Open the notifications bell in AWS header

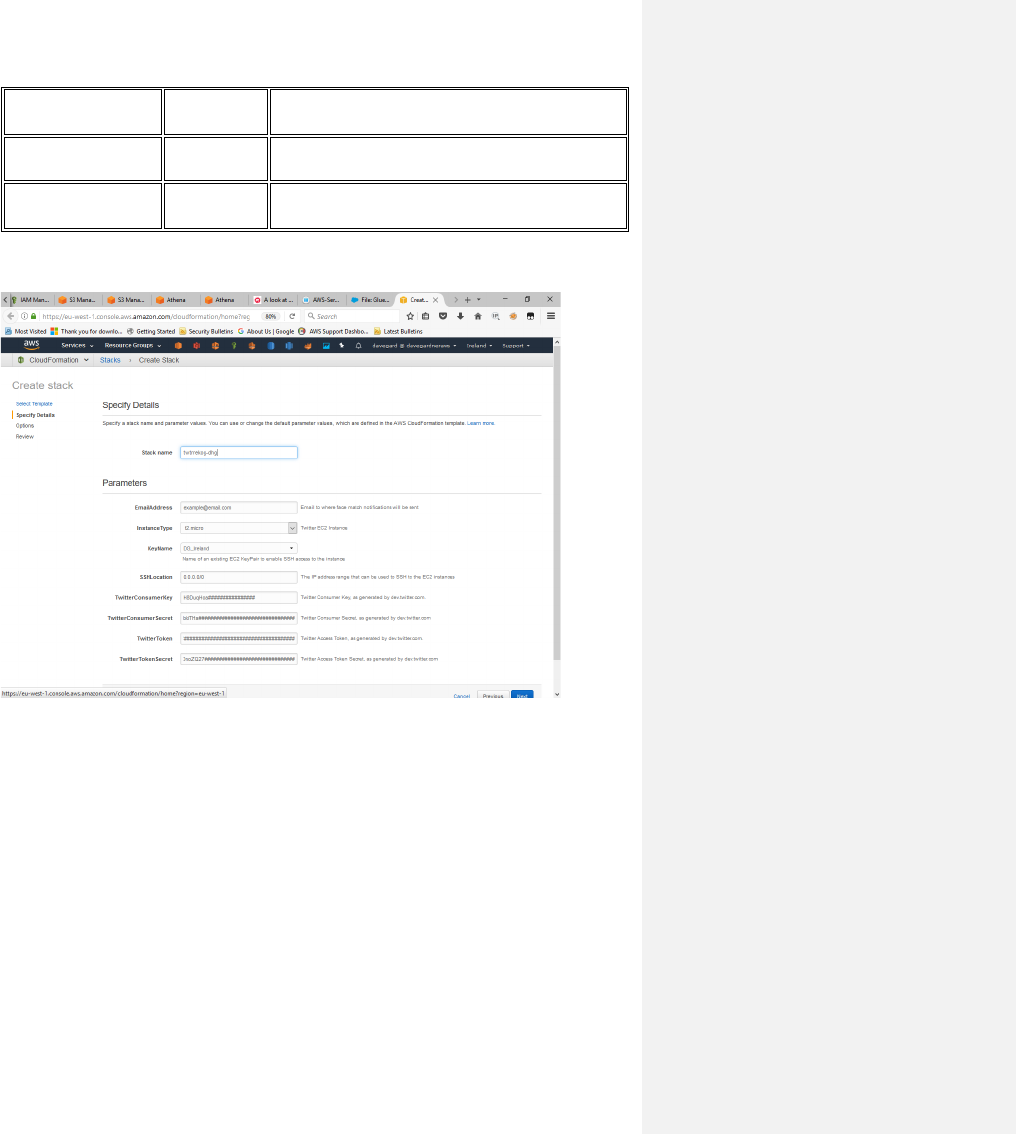(358, 346)
